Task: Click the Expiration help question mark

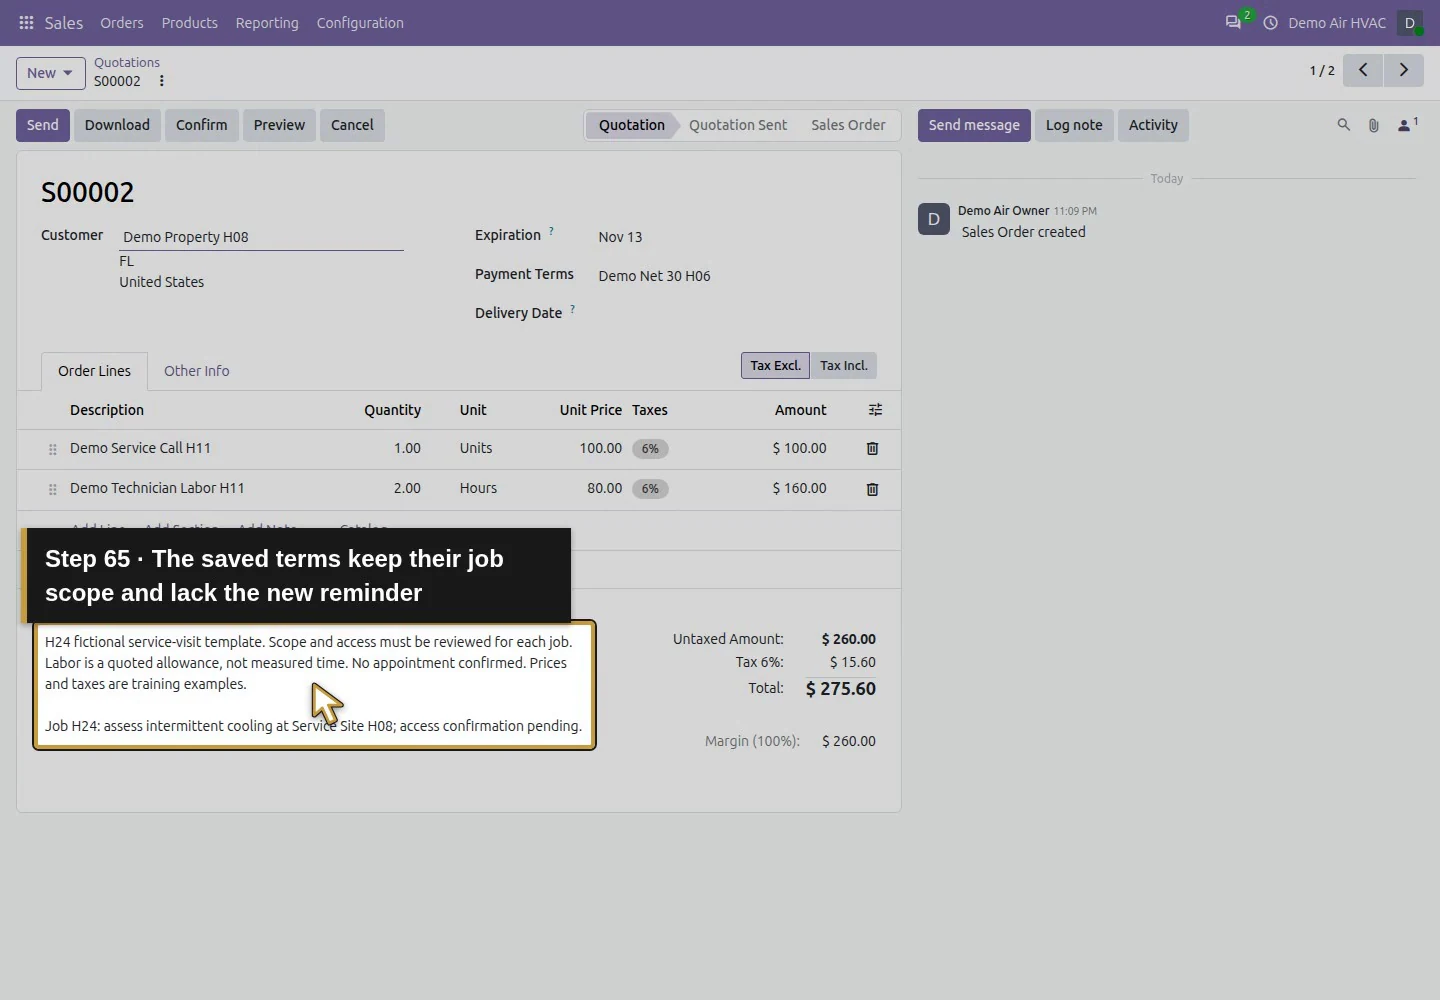Action: (x=551, y=231)
